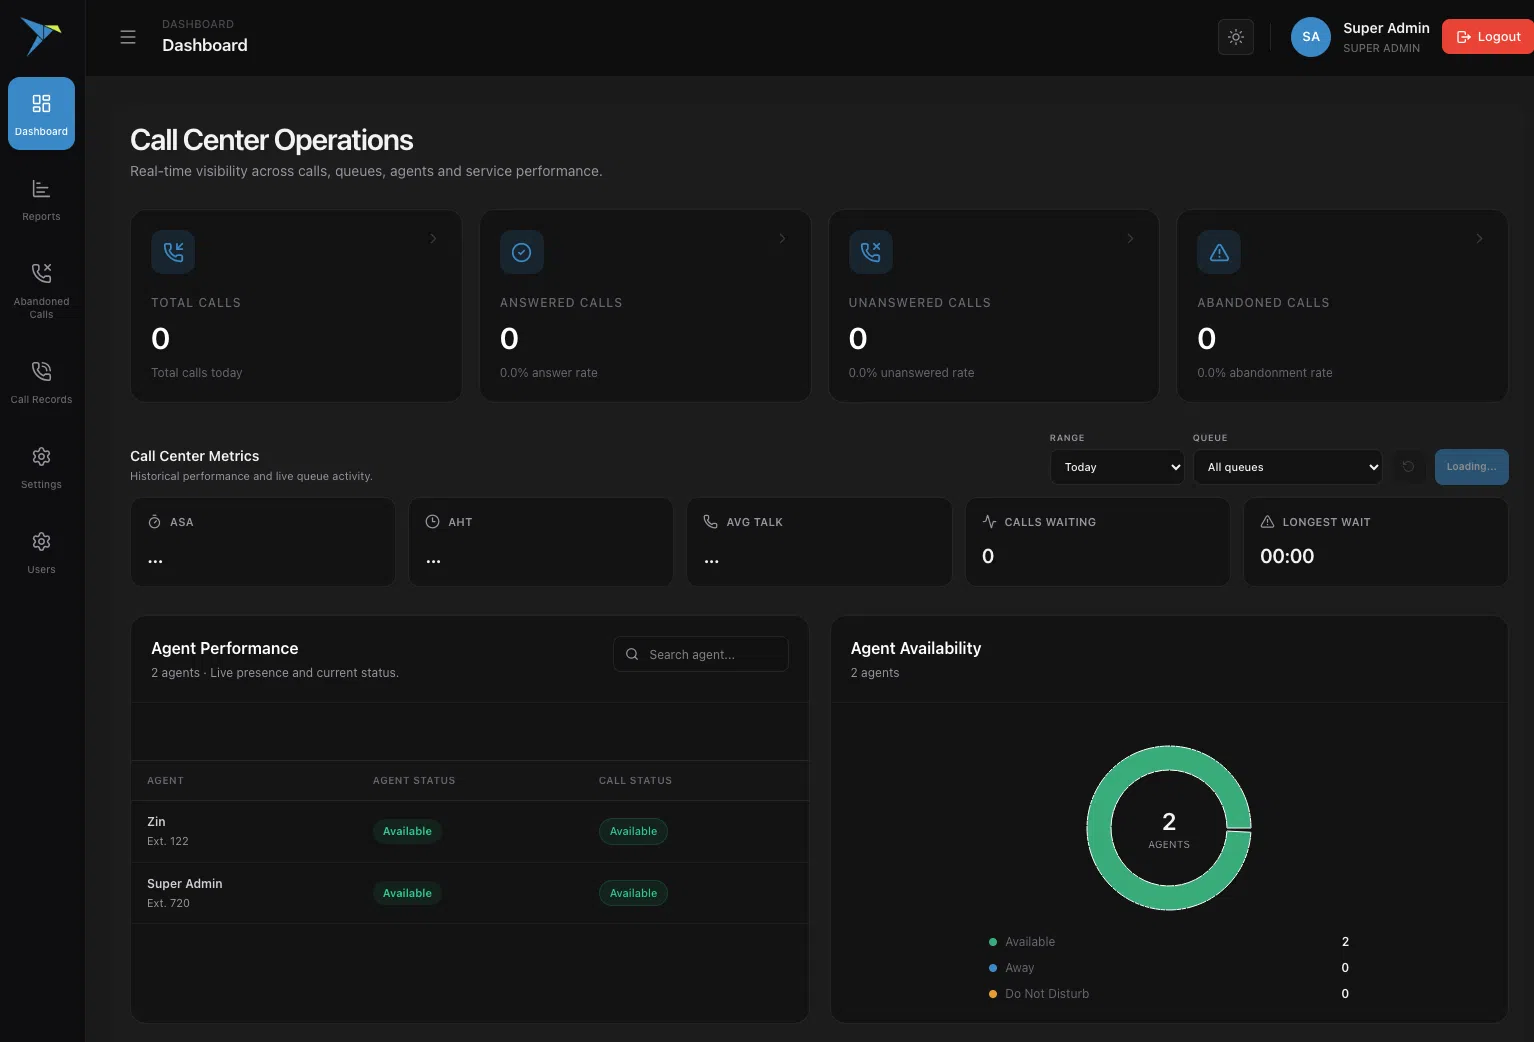Click the Ext. 720 extension text
Screen dimensions: 1534x1042
coord(168,903)
